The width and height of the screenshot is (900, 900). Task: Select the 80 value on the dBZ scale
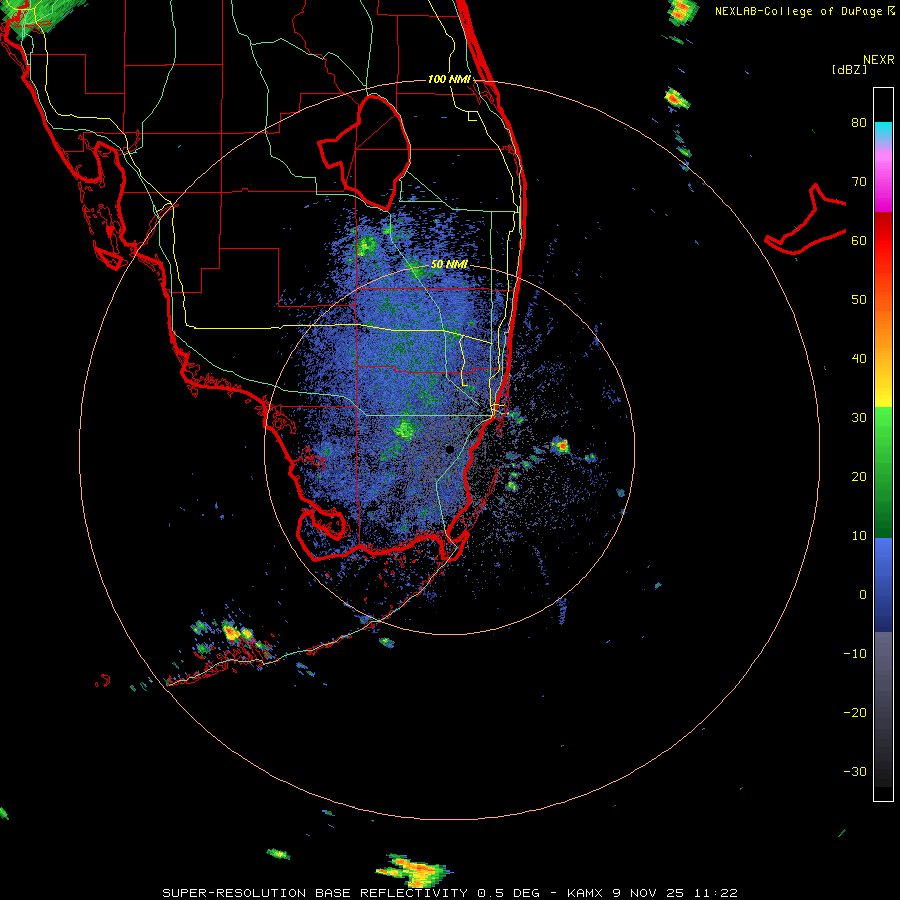[x=859, y=123]
